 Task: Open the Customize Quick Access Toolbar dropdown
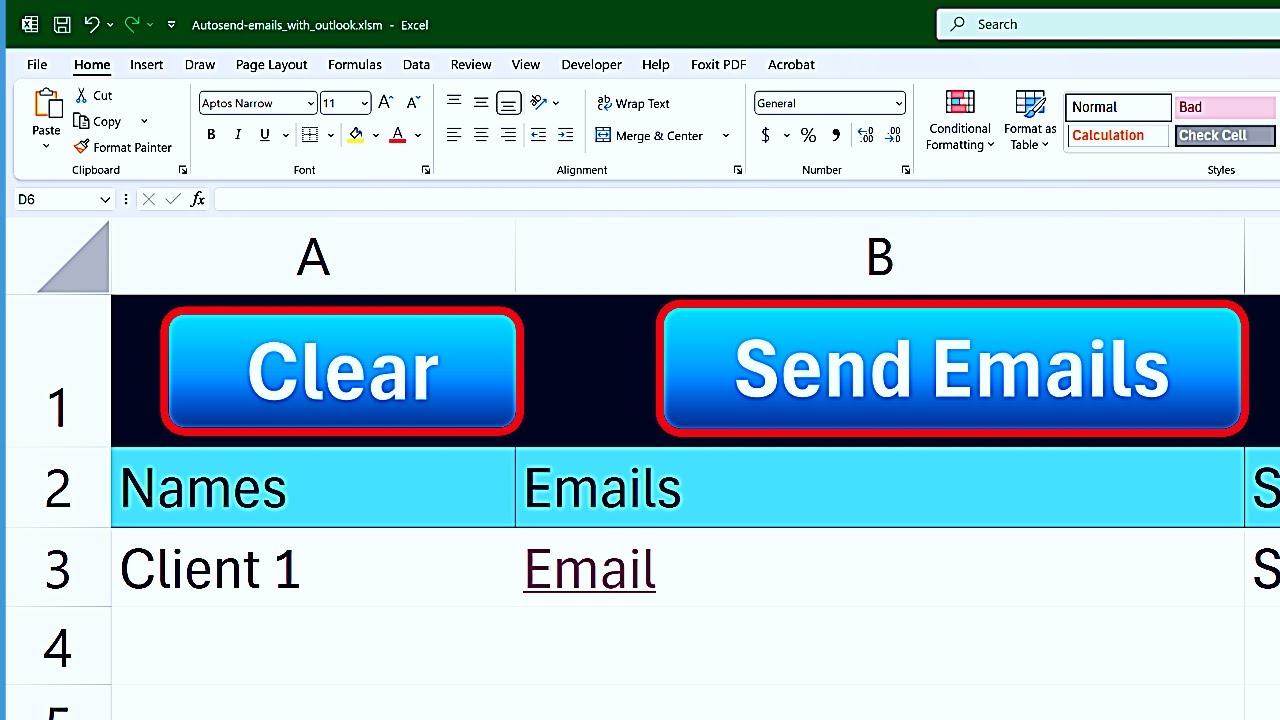point(171,25)
